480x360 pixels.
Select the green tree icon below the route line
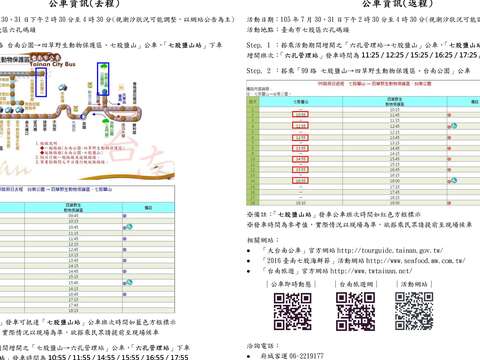pyautogui.click(x=106, y=121)
